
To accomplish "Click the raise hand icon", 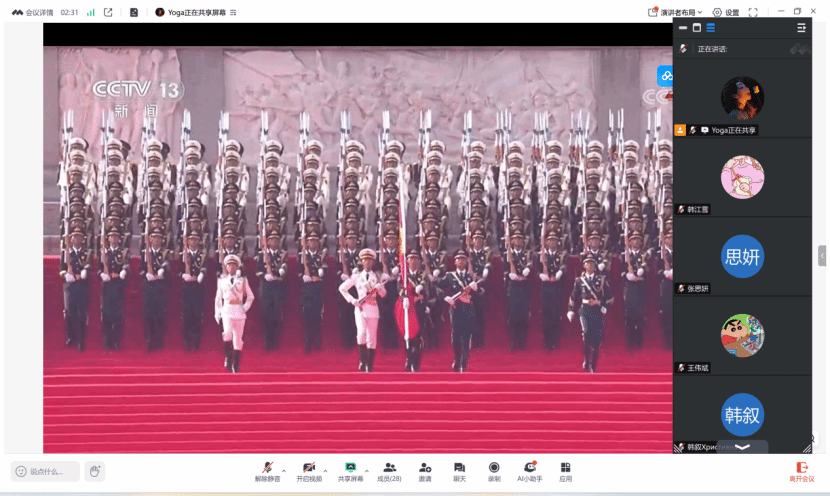I will point(95,471).
